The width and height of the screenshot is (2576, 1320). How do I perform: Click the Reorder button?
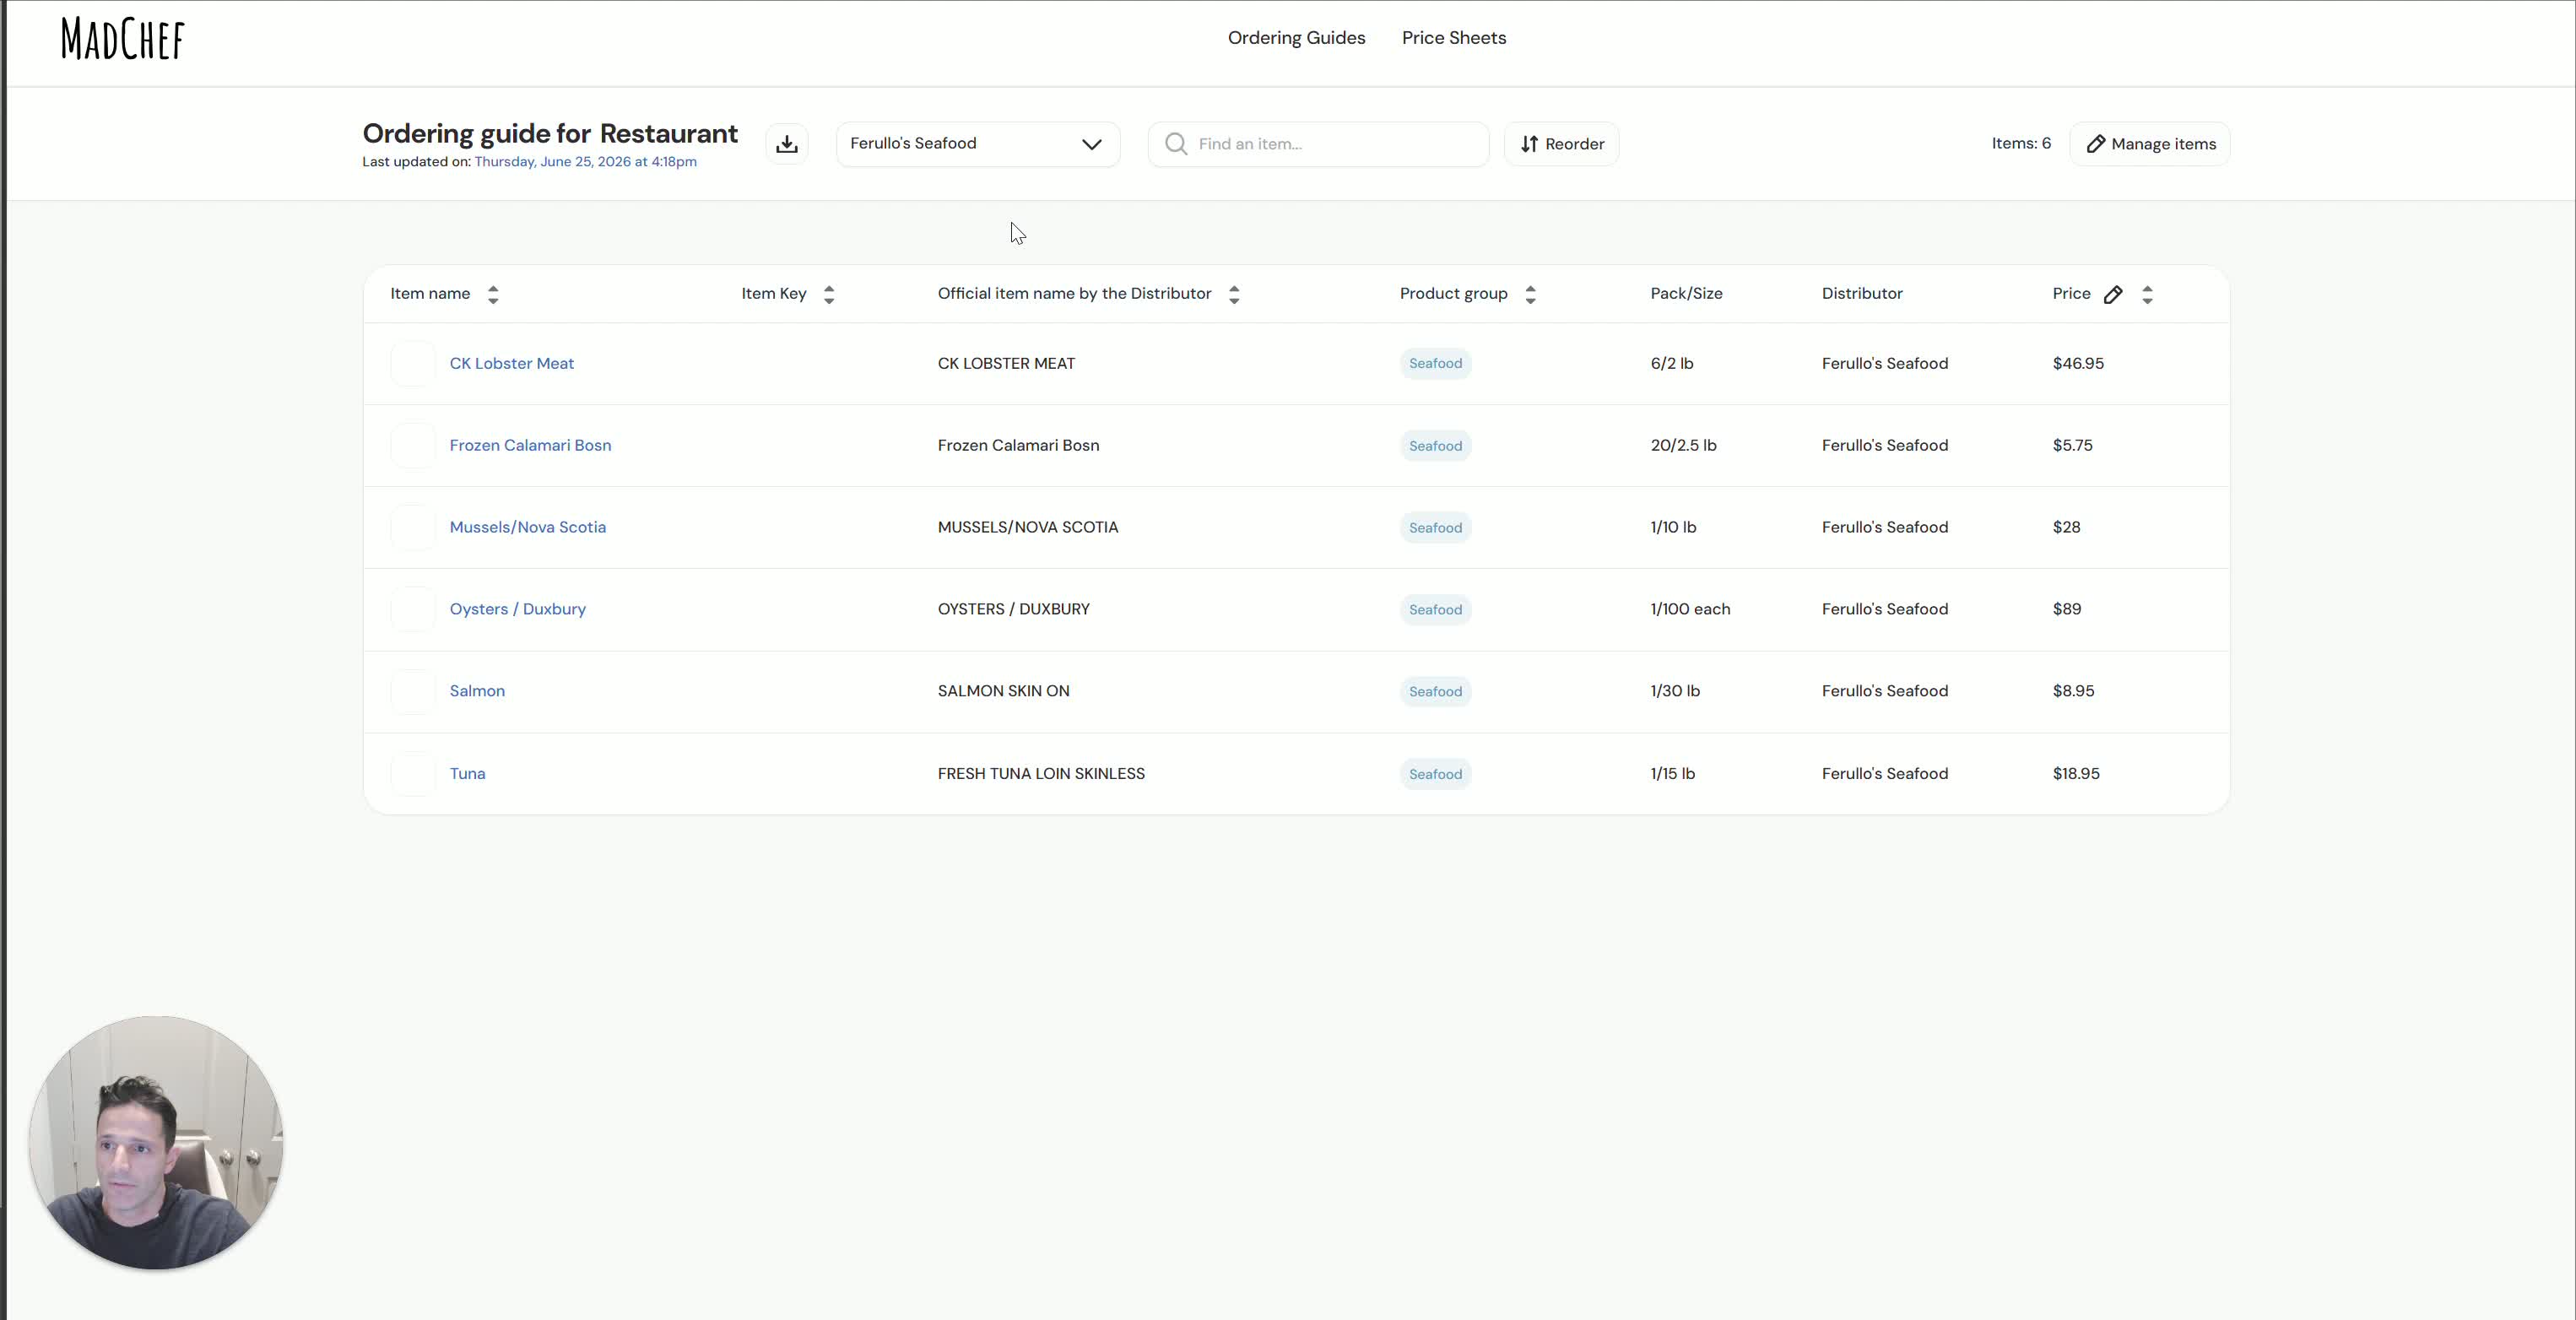coord(1561,144)
